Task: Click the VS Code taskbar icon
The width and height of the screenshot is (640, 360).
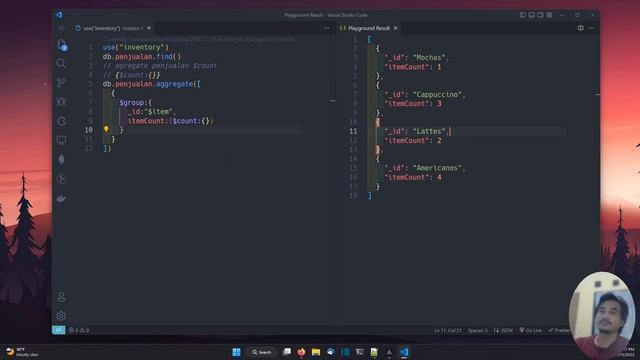Action: [404, 352]
